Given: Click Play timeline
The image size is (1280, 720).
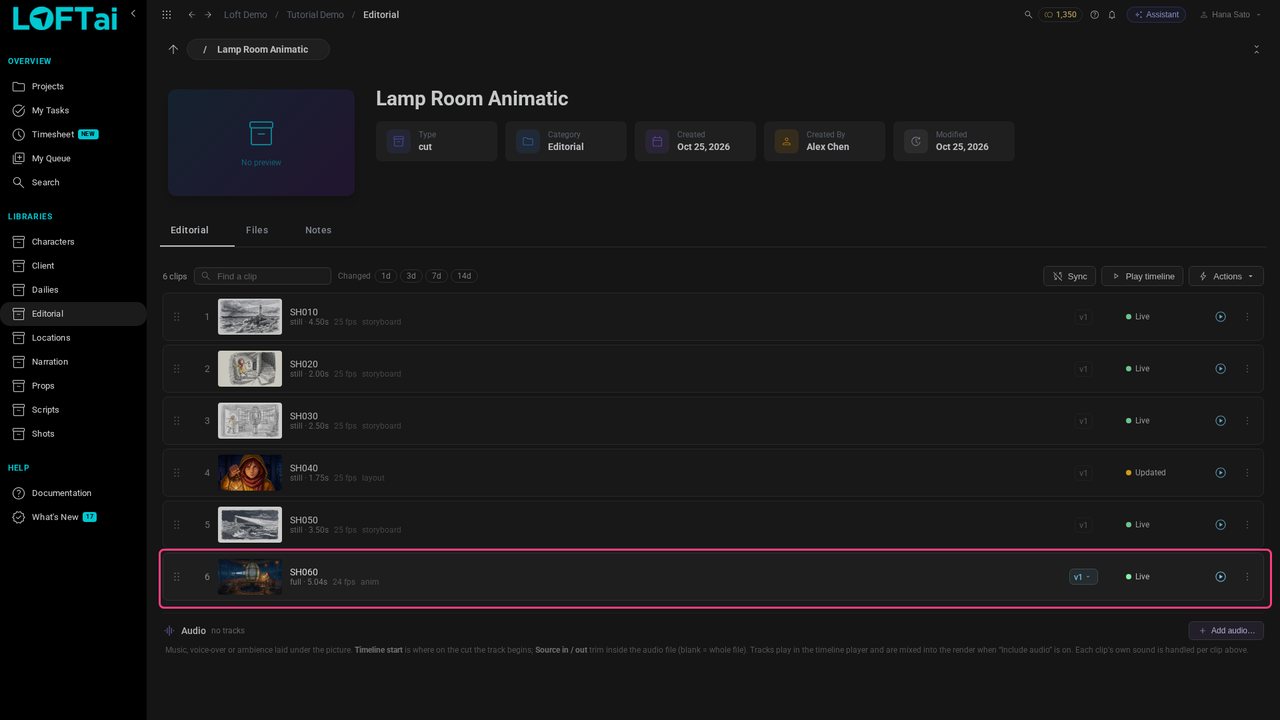Looking at the screenshot, I should pos(1142,276).
